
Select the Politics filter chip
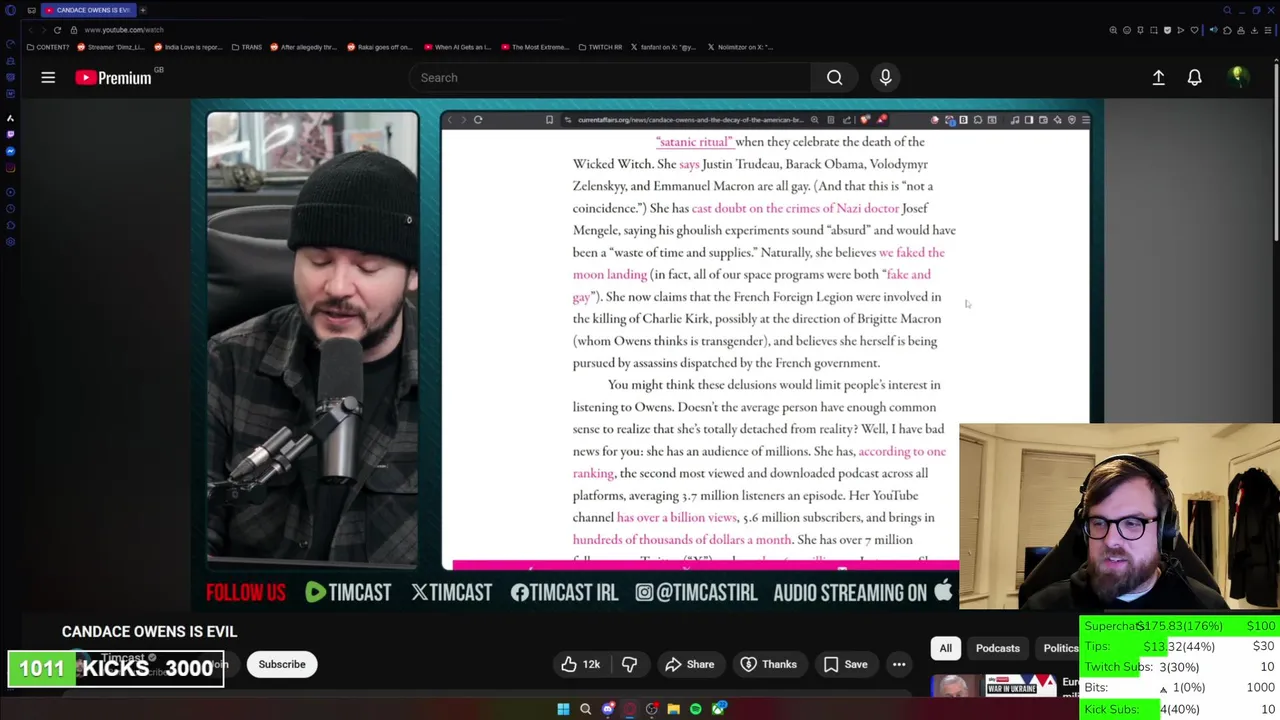click(x=1060, y=648)
